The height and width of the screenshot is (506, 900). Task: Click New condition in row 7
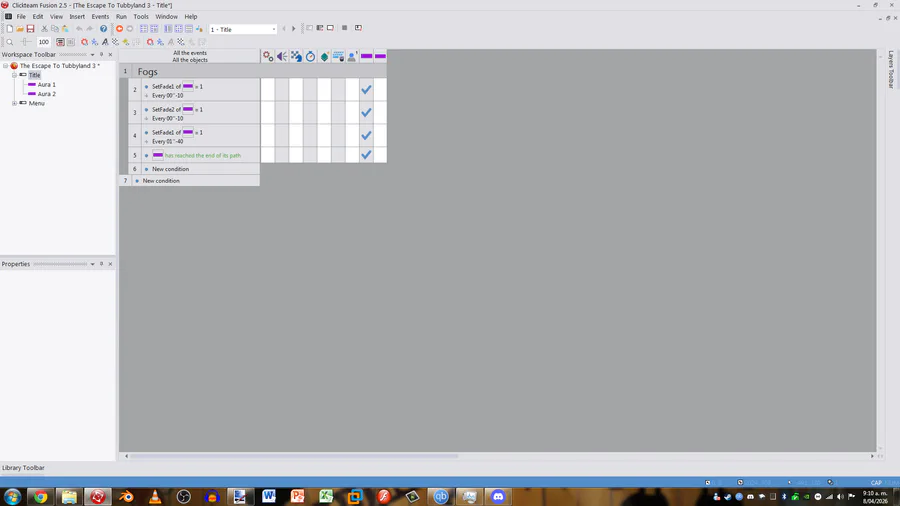point(161,181)
